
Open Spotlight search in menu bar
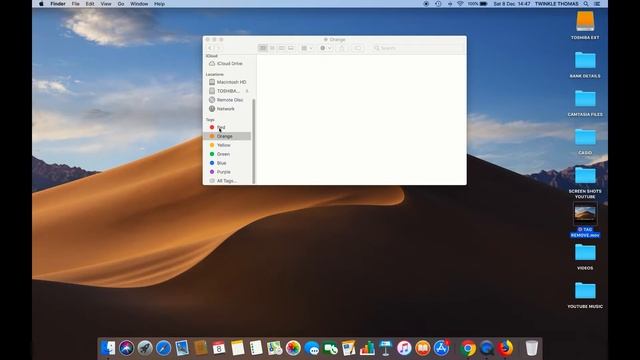pyautogui.click(x=586, y=4)
